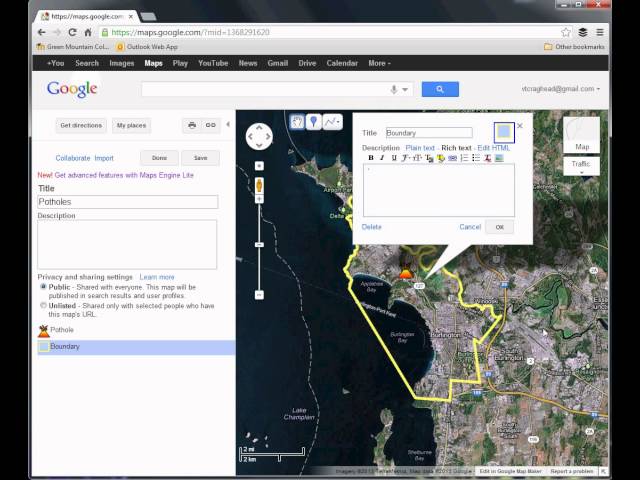
Task: Click Cancel in the Boundary dialog
Action: coord(470,227)
